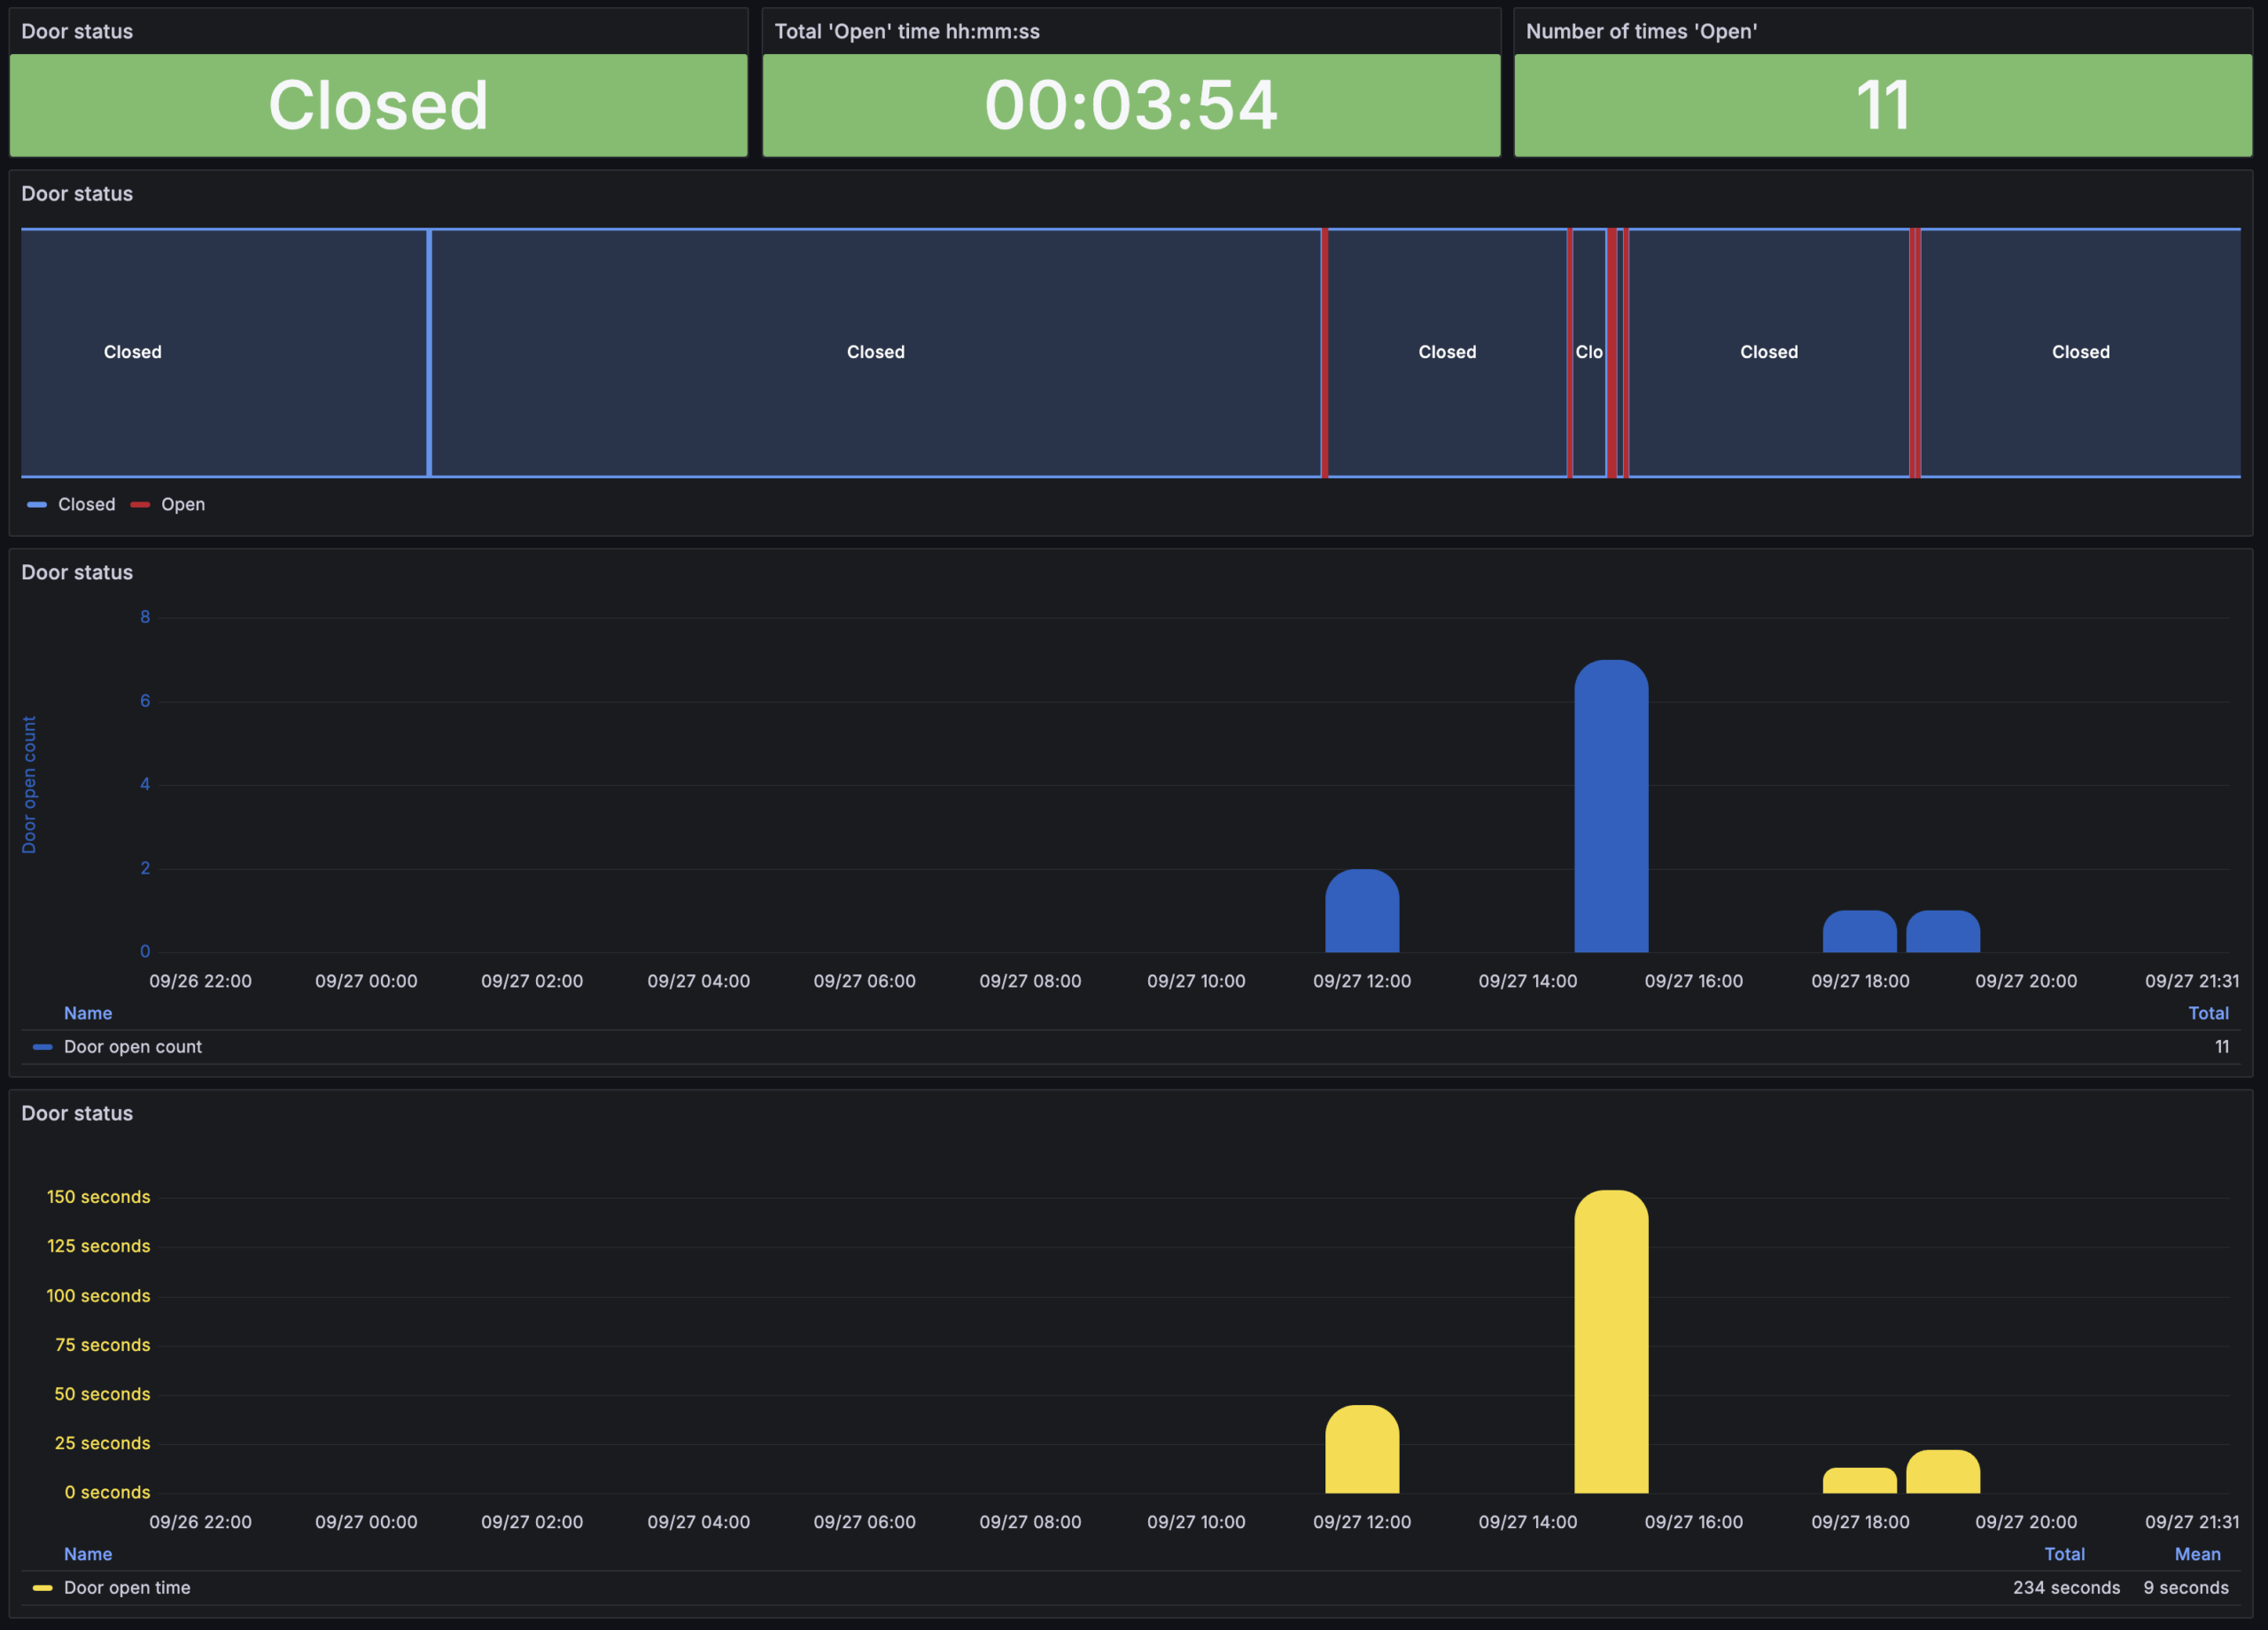Click the widest Closed segment in timeline
Screen dimensions: 2268x1630
pyautogui.click(x=875, y=352)
